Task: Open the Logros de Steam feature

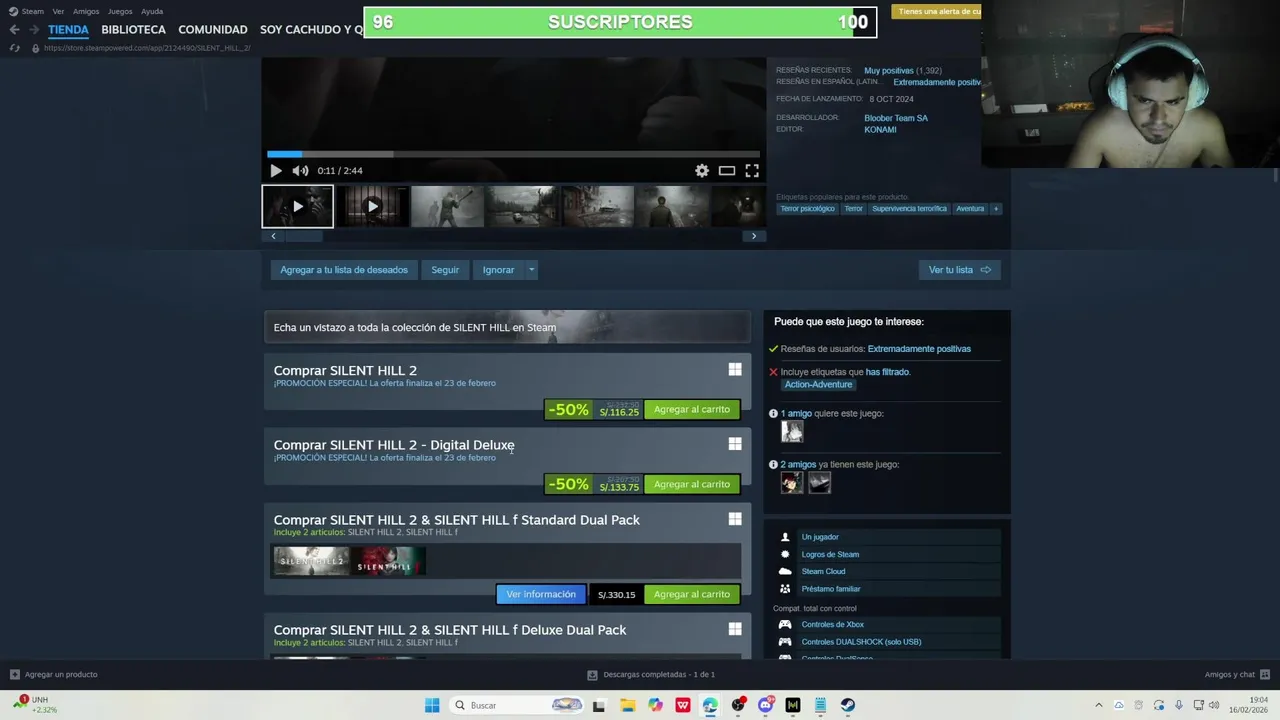Action: (888, 554)
